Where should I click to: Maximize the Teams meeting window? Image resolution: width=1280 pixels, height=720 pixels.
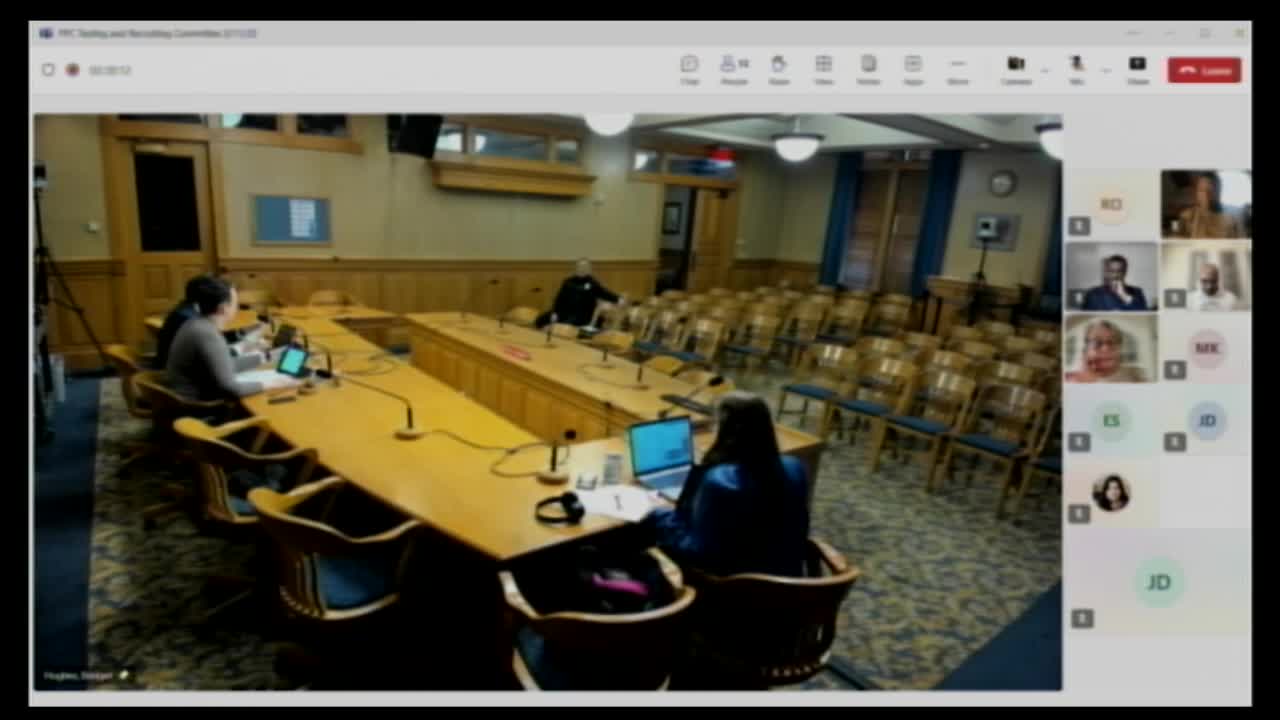(x=1204, y=33)
